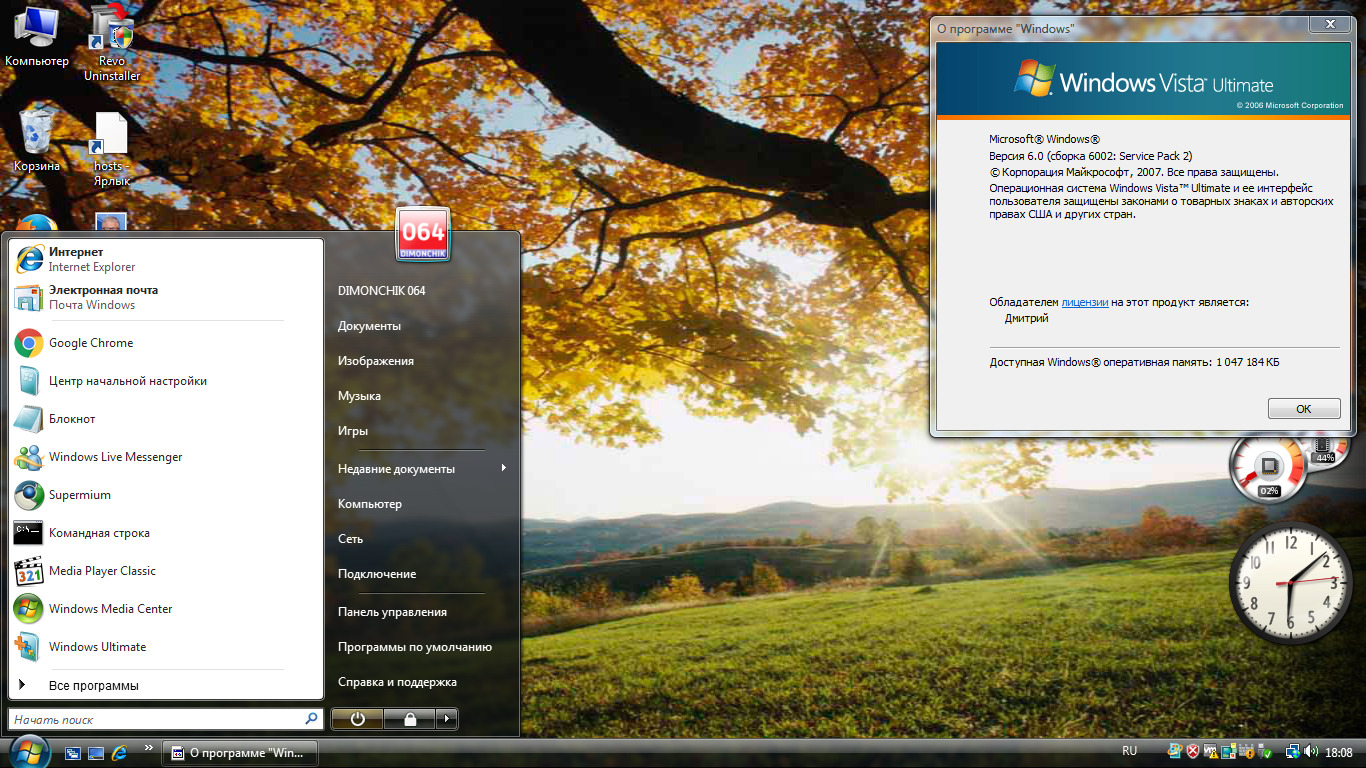
Task: Click the Start menu power button
Action: click(x=357, y=718)
